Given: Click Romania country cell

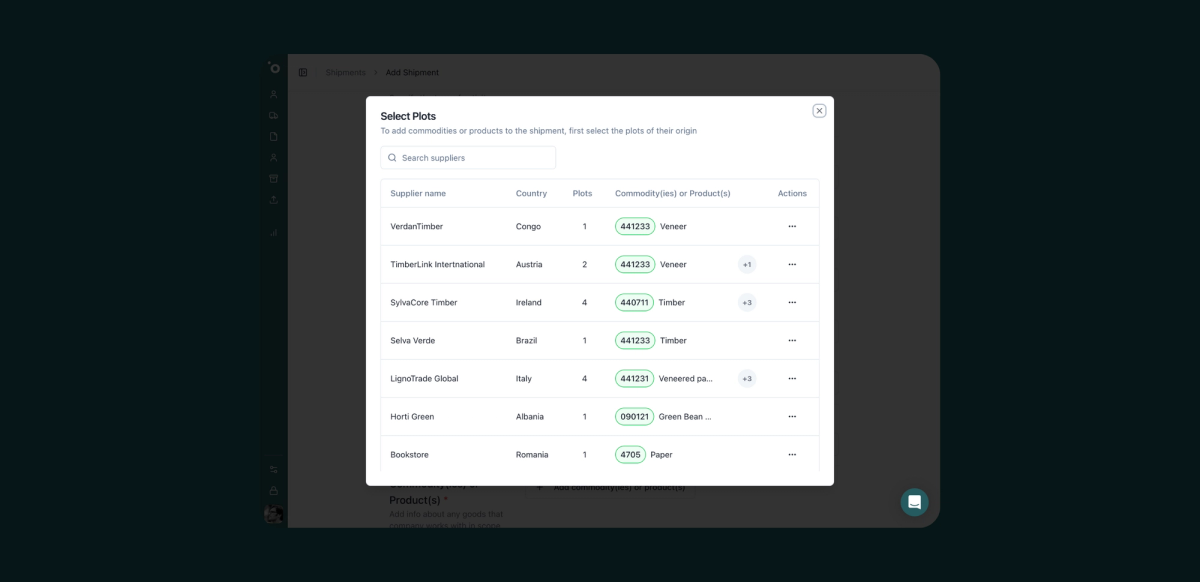Looking at the screenshot, I should [532, 454].
